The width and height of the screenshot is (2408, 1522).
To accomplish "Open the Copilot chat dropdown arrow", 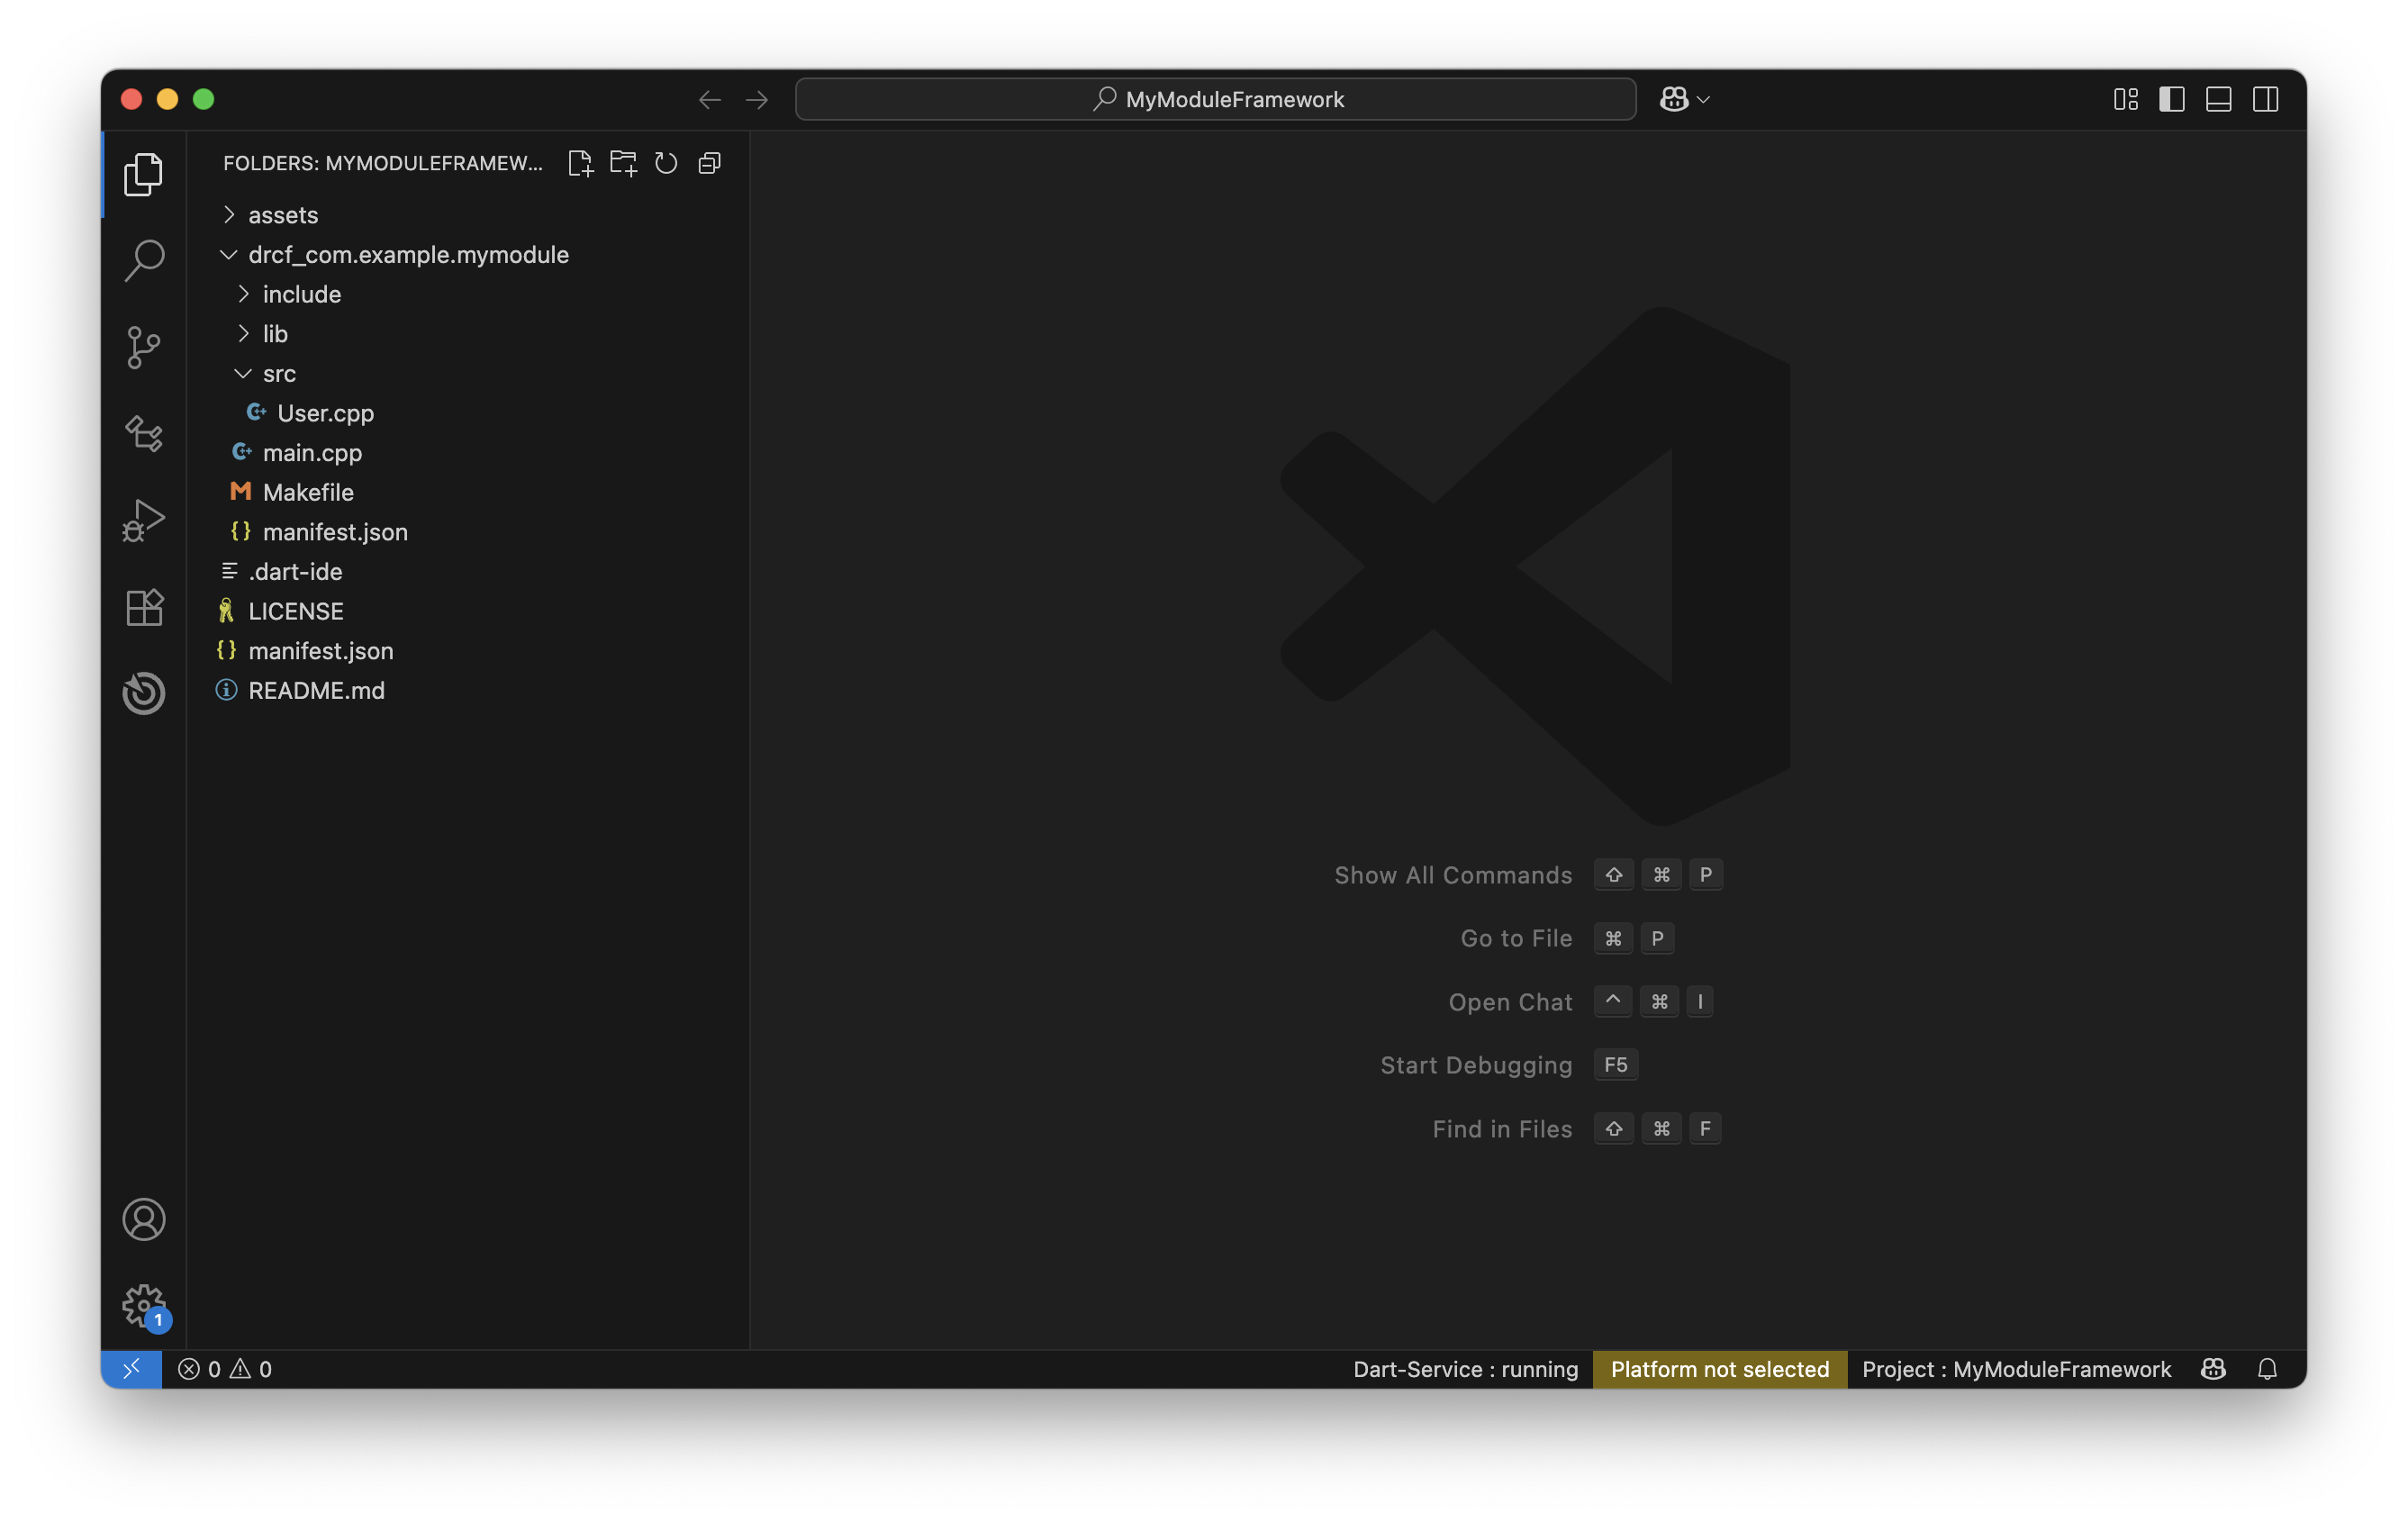I will pyautogui.click(x=1704, y=99).
